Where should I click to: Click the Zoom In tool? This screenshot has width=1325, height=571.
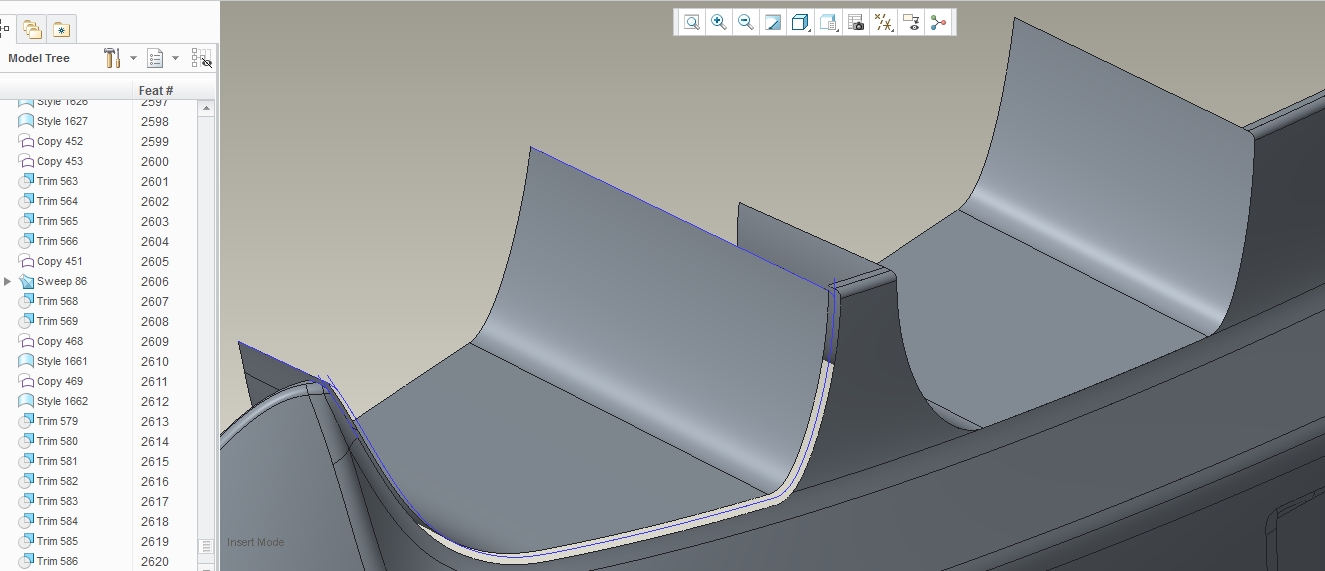coord(718,22)
